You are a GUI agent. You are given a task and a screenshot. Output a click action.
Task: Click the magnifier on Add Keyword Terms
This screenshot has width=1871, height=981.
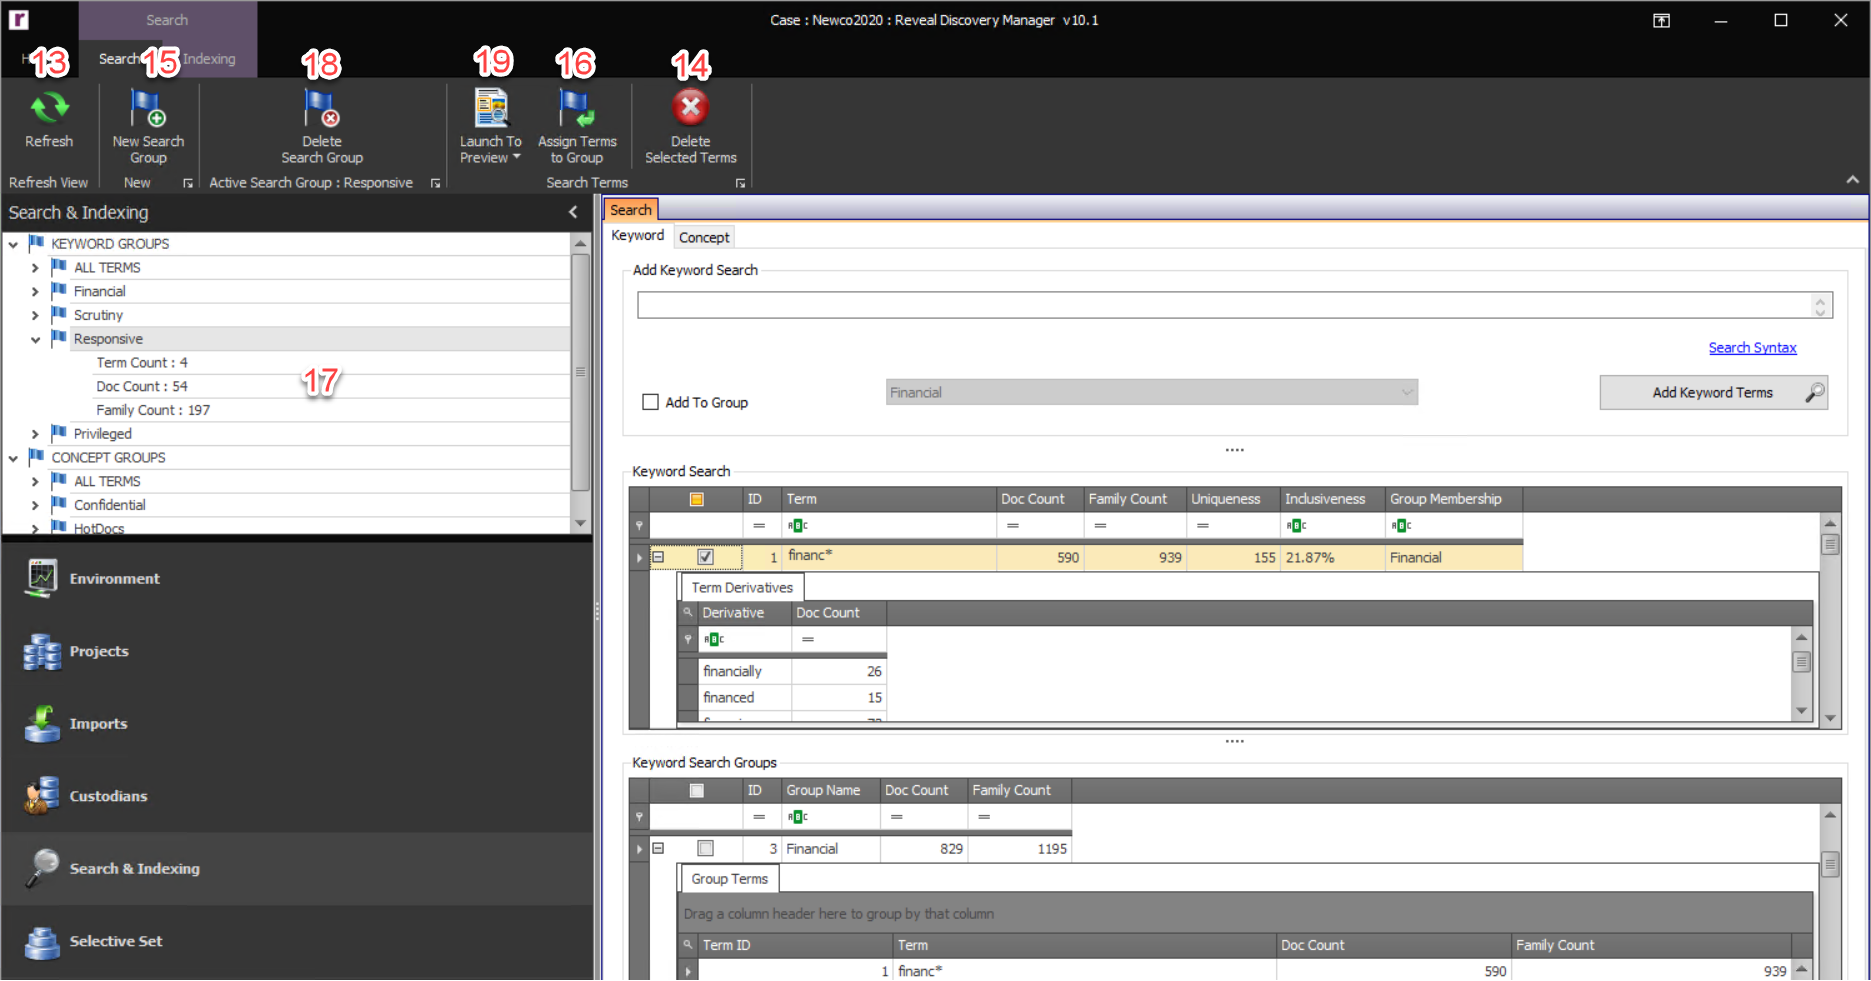pyautogui.click(x=1814, y=393)
